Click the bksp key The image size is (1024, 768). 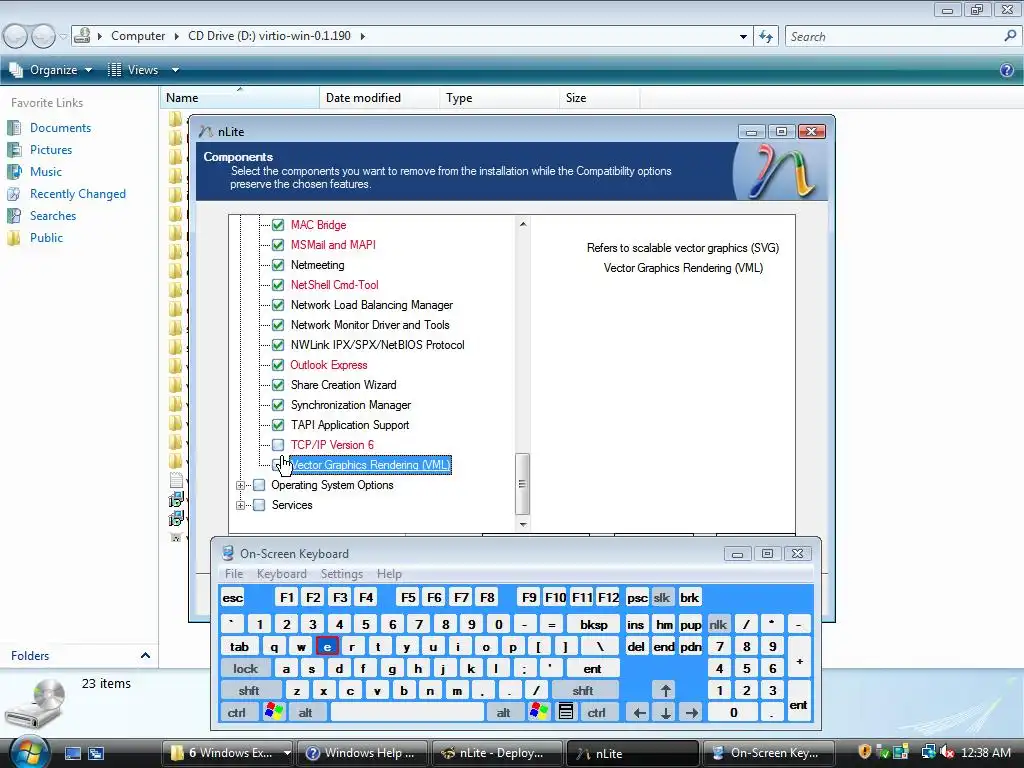pyautogui.click(x=594, y=625)
